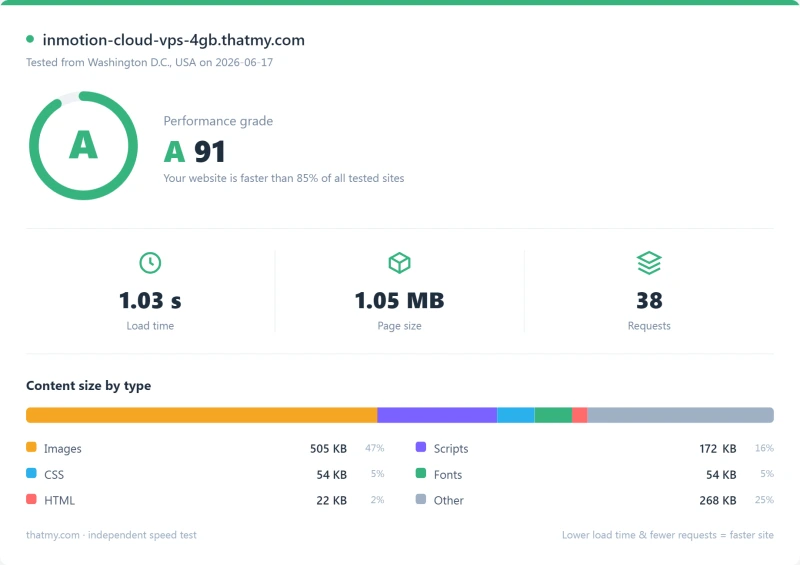The image size is (800, 565).
Task: Click the '1.05 MB' page size value
Action: [x=399, y=300]
